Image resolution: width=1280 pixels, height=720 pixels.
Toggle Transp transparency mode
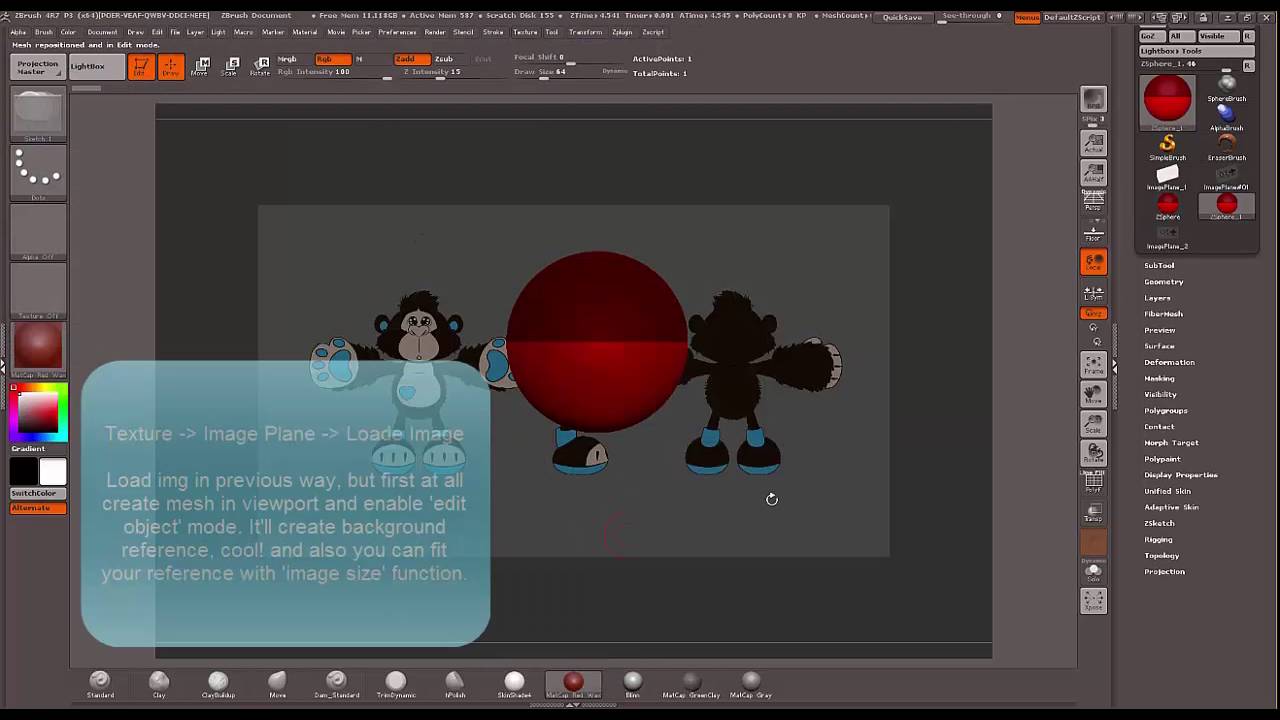[1093, 514]
